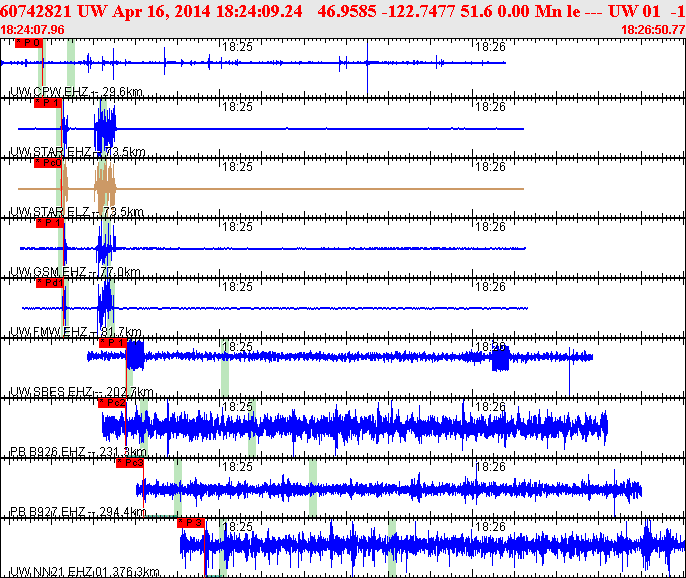This screenshot has width=686, height=578.
Task: Select the red P pick flag on UW.SBES trace
Action: 112,343
